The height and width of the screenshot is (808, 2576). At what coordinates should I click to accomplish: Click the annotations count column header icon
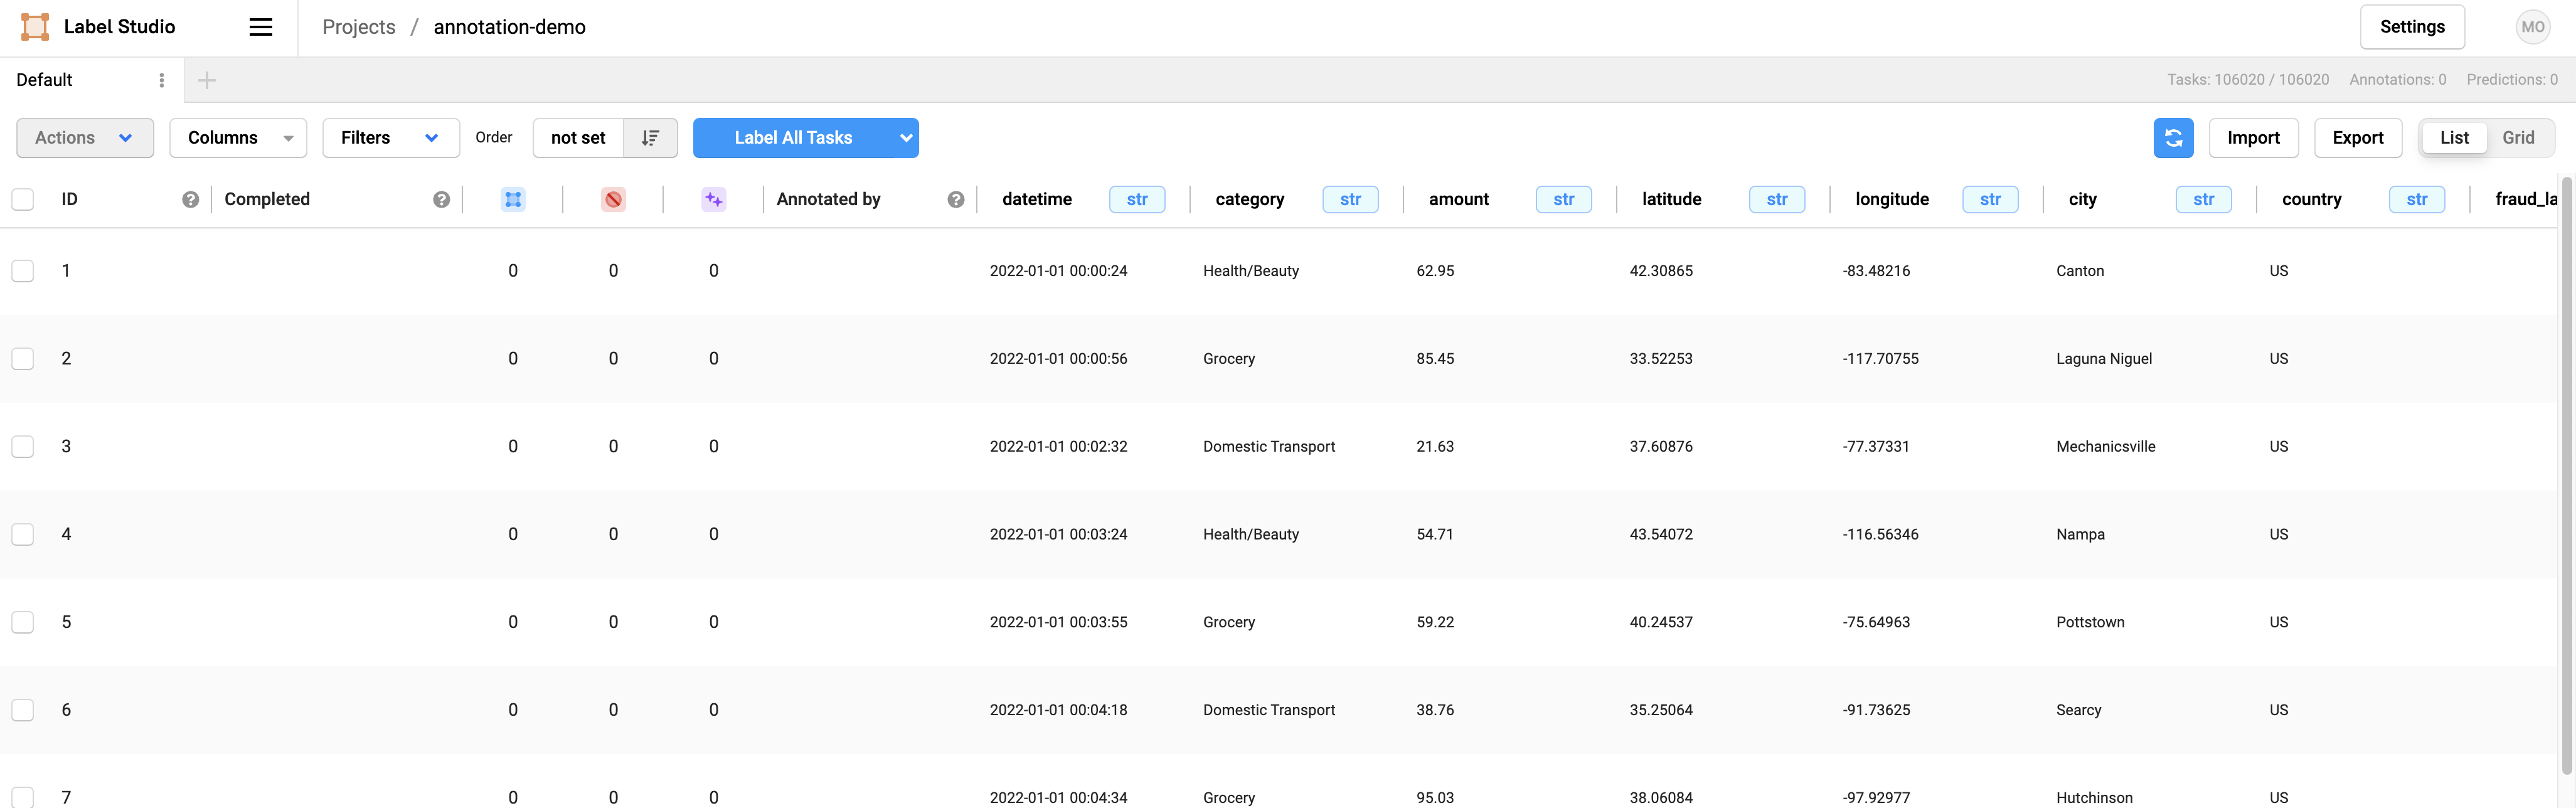(513, 199)
